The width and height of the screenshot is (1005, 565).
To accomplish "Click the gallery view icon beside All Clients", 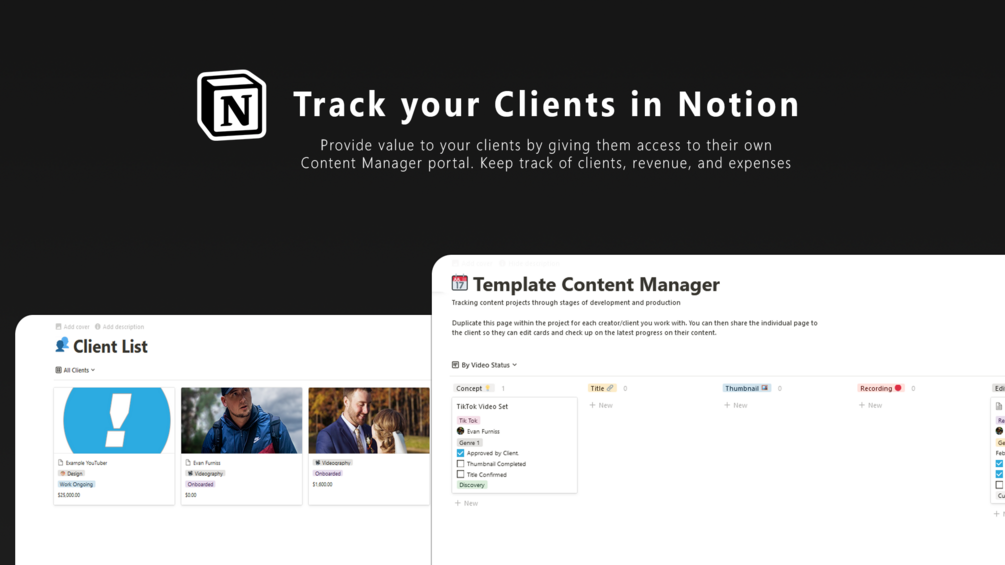I will [58, 370].
